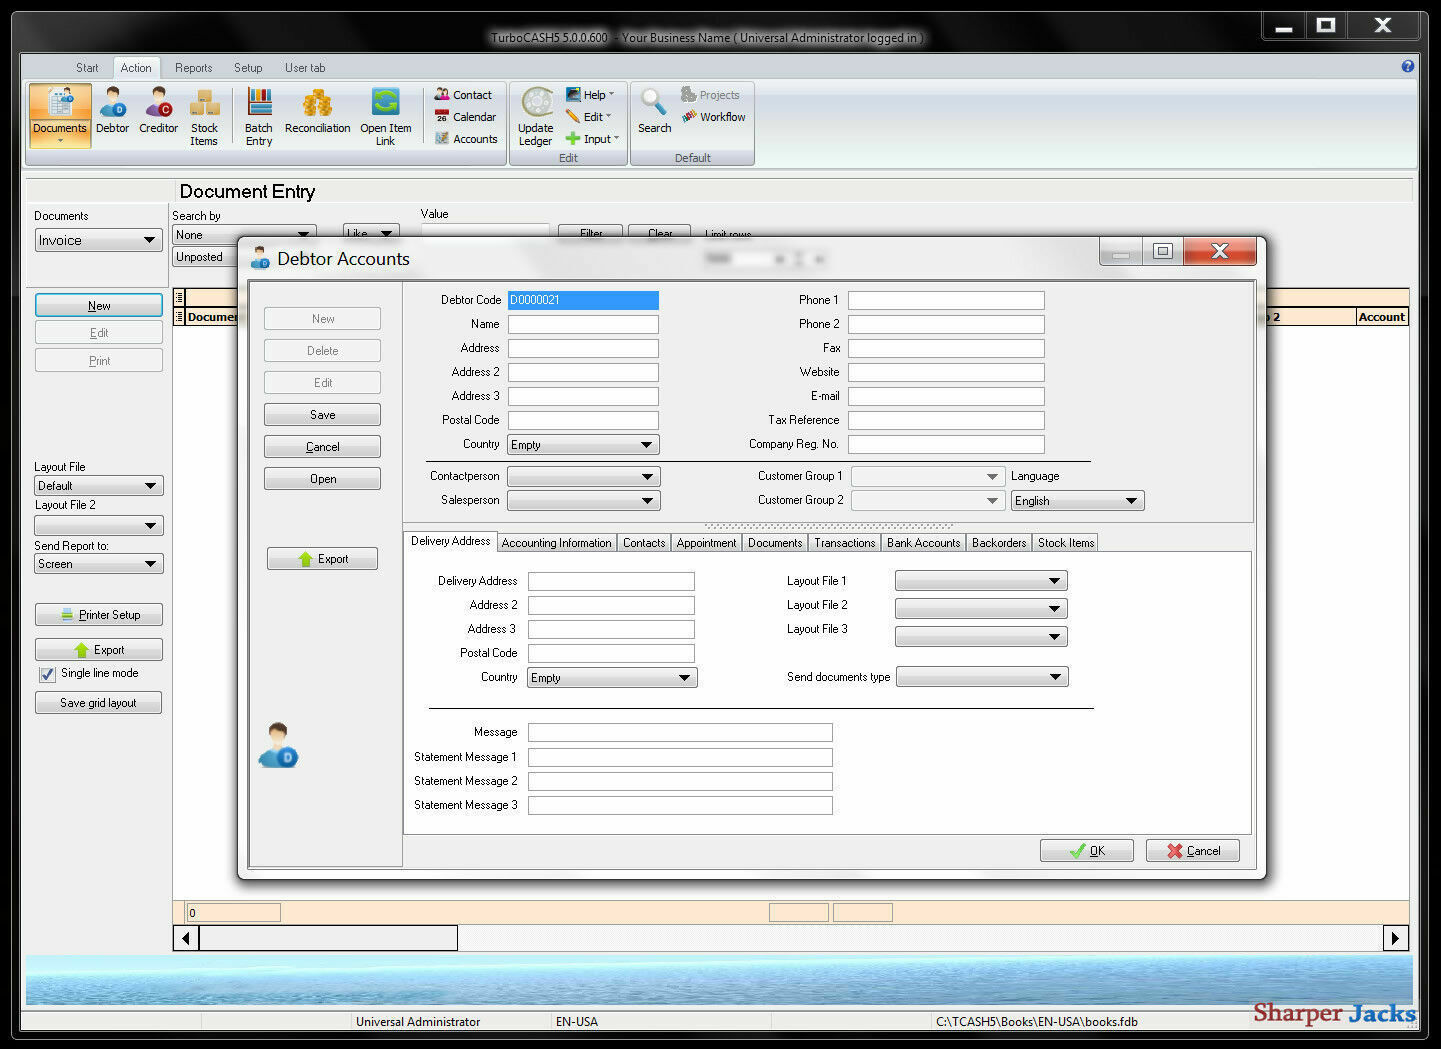Image resolution: width=1441 pixels, height=1049 pixels.
Task: Open the Help menu in the ribbon
Action: tap(590, 95)
